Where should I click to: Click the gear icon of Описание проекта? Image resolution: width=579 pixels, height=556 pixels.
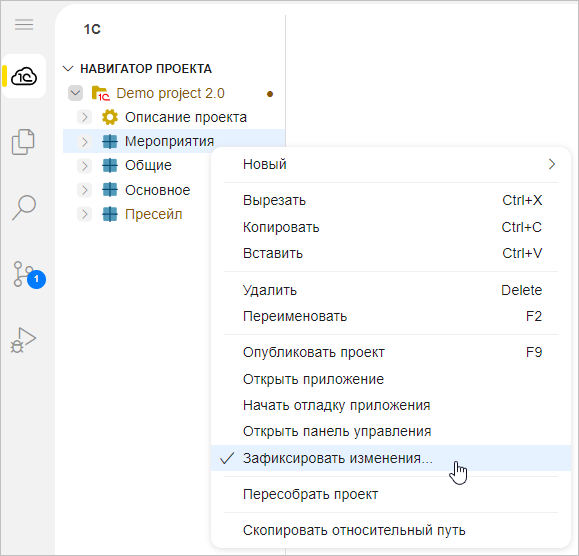click(110, 117)
